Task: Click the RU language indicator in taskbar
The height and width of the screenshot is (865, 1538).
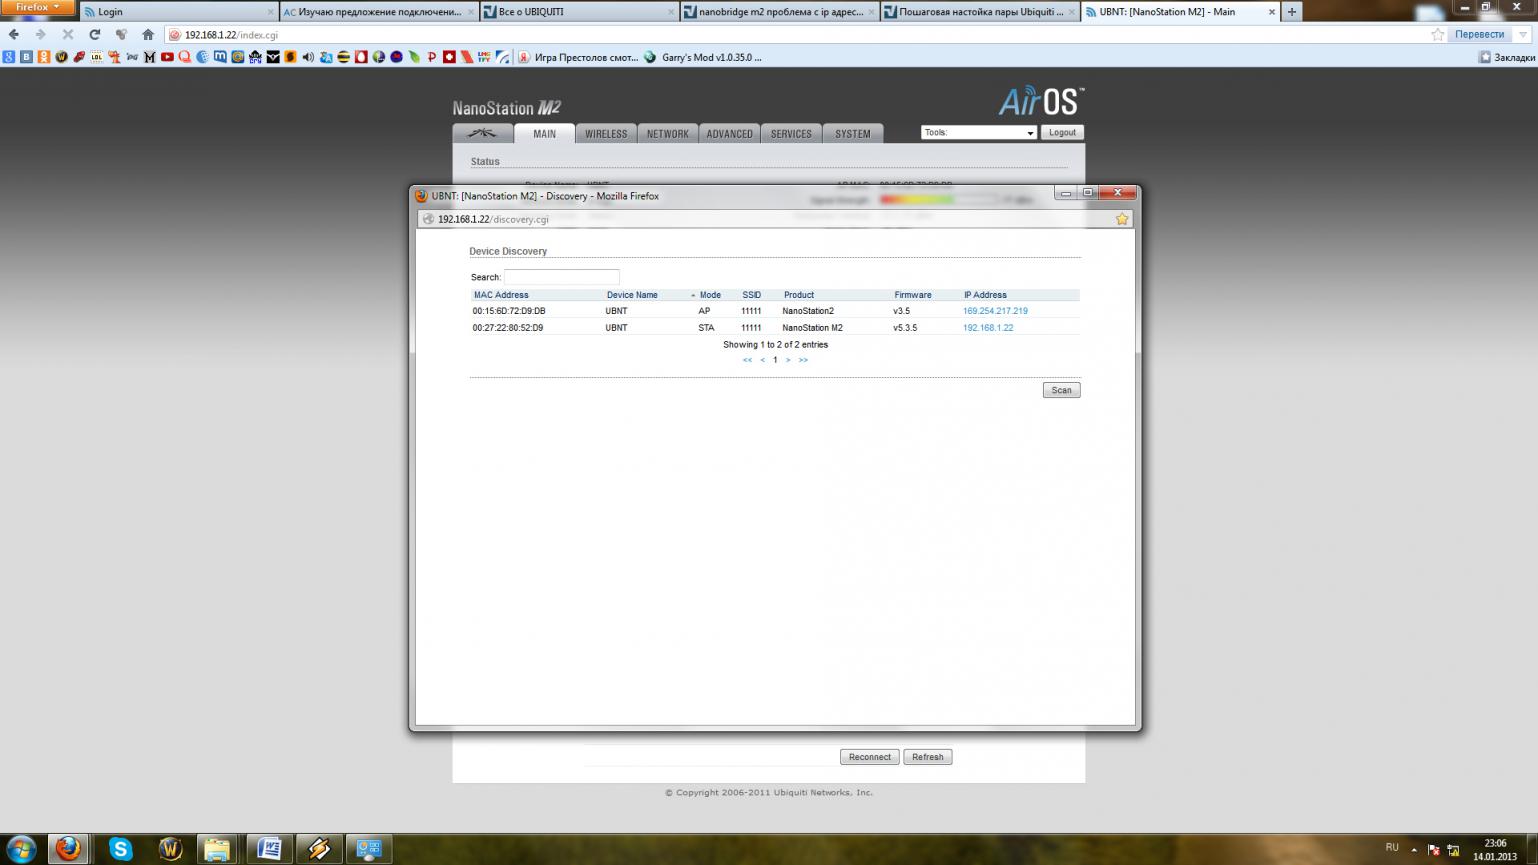Action: click(x=1392, y=847)
